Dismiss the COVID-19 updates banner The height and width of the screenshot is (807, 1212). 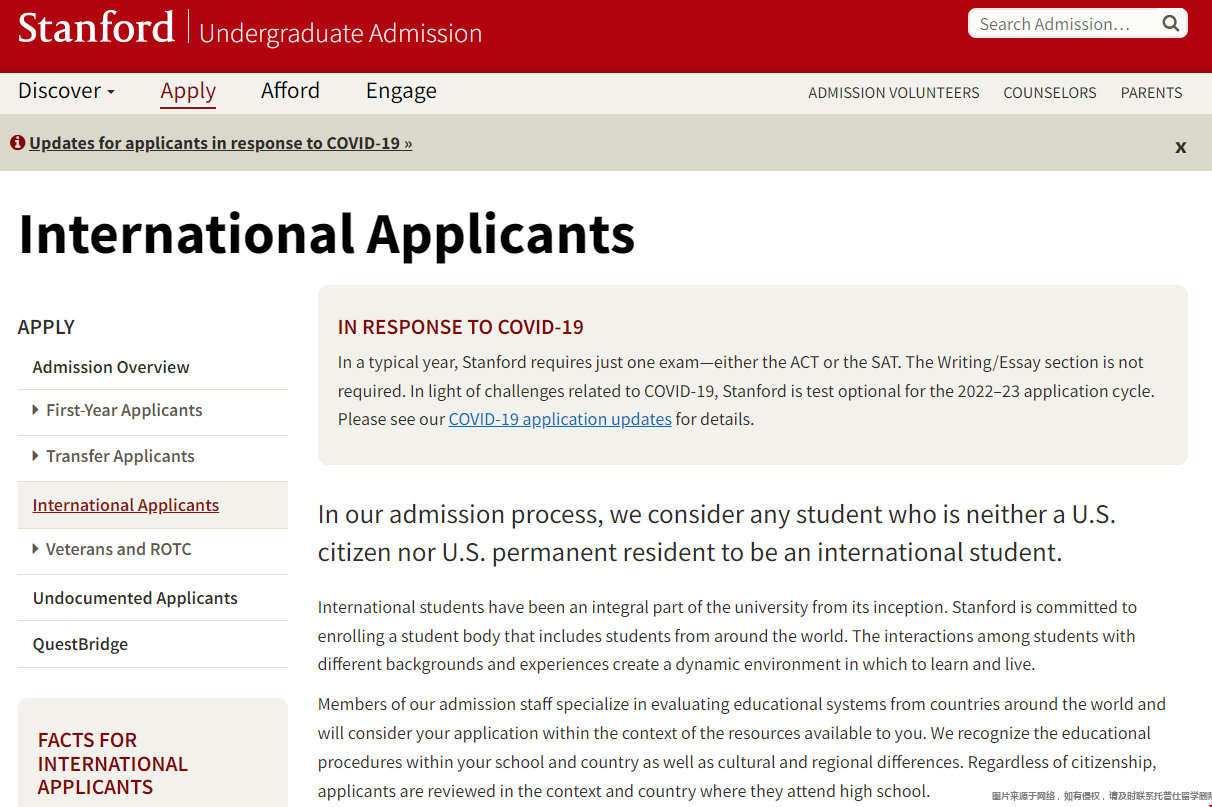point(1180,147)
